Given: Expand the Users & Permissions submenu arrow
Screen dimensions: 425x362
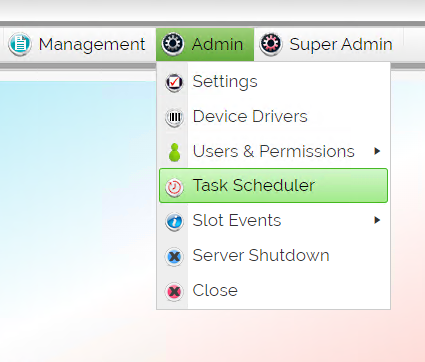Looking at the screenshot, I should pos(377,151).
